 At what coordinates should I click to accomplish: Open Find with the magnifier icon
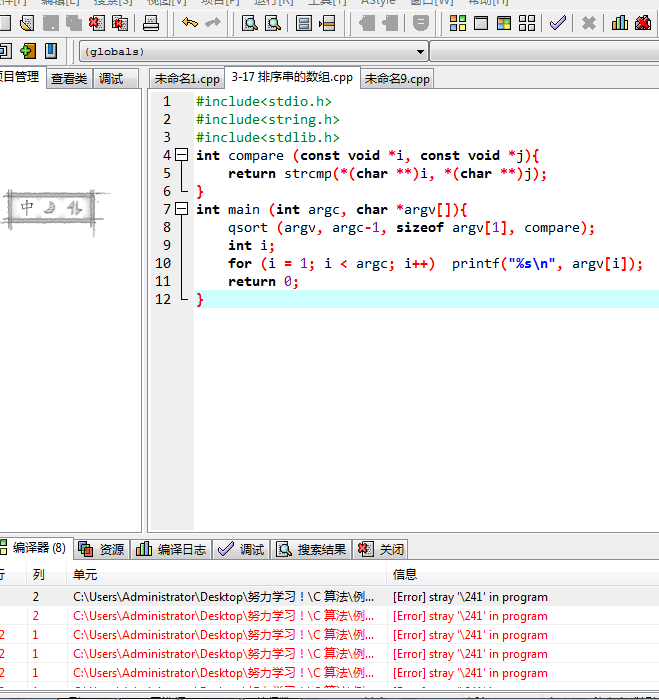pos(250,22)
